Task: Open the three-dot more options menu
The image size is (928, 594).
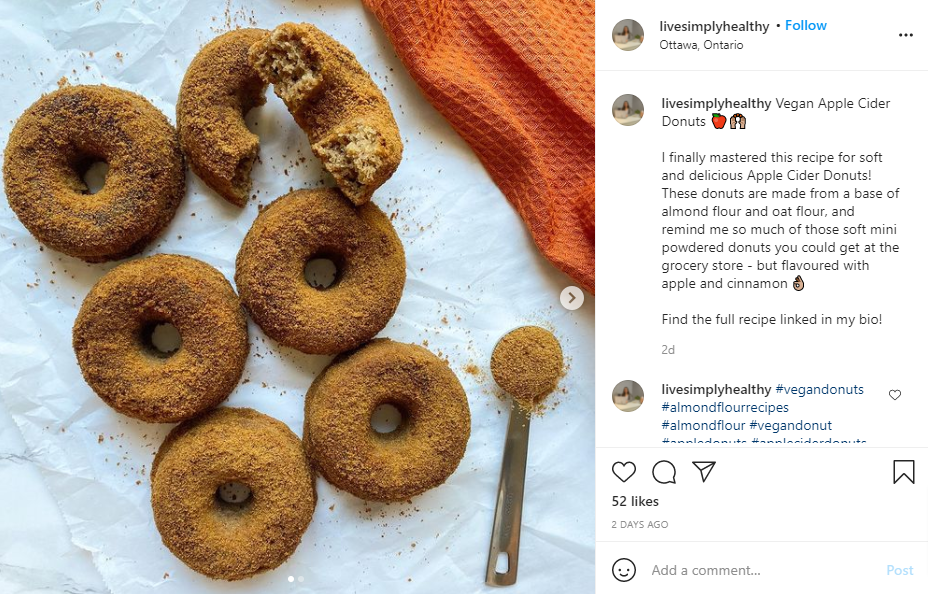Action: pos(906,35)
